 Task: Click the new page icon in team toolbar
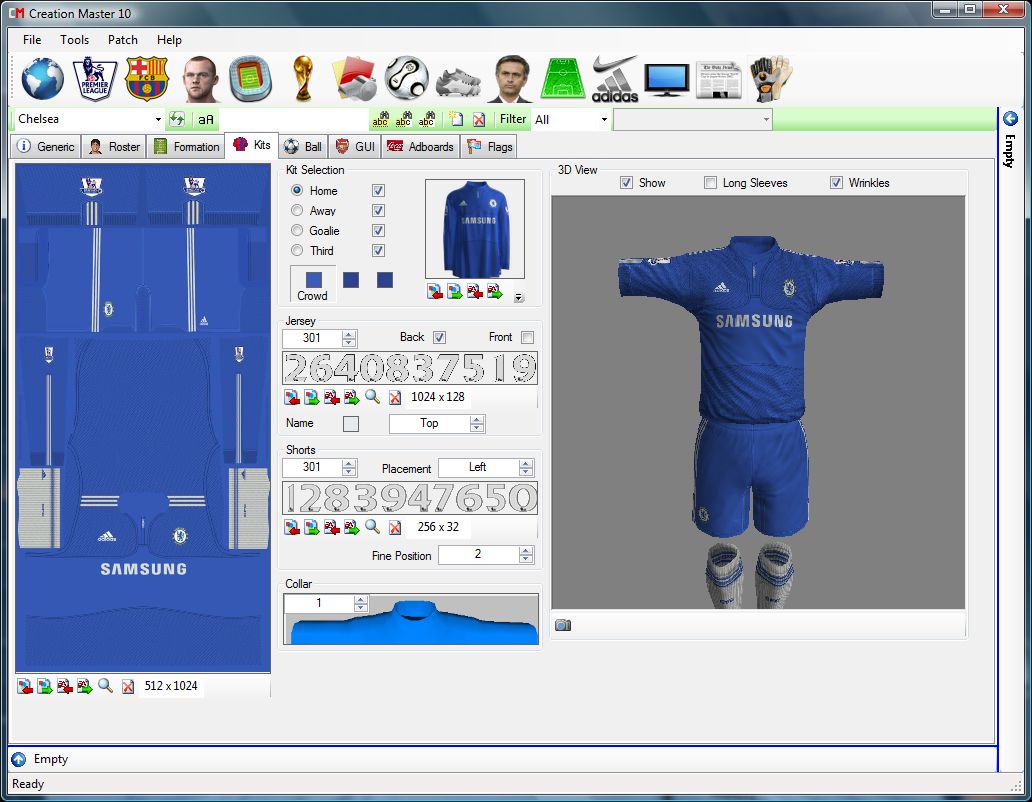pyautogui.click(x=455, y=119)
